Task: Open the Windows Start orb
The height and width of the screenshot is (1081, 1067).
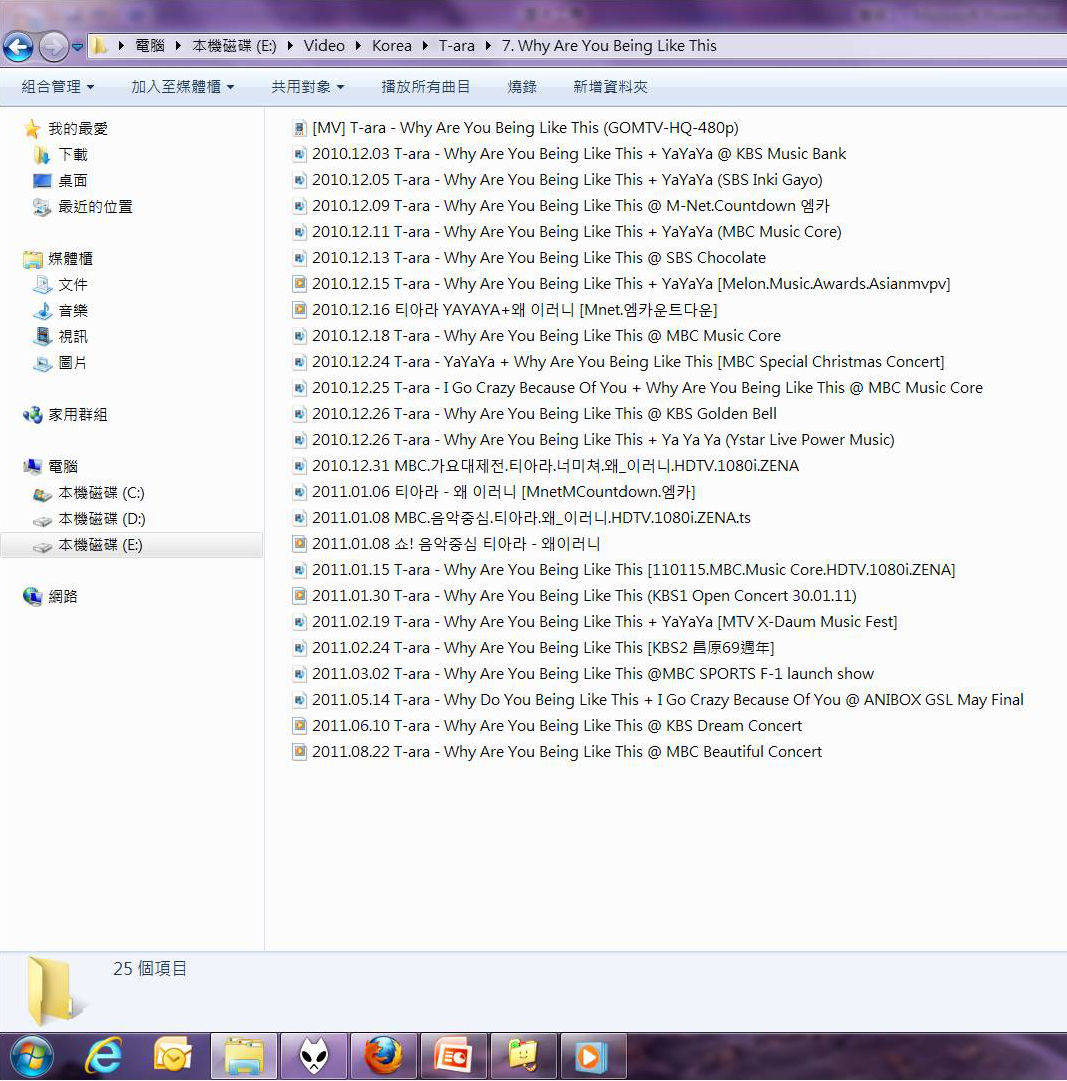Action: click(x=32, y=1056)
